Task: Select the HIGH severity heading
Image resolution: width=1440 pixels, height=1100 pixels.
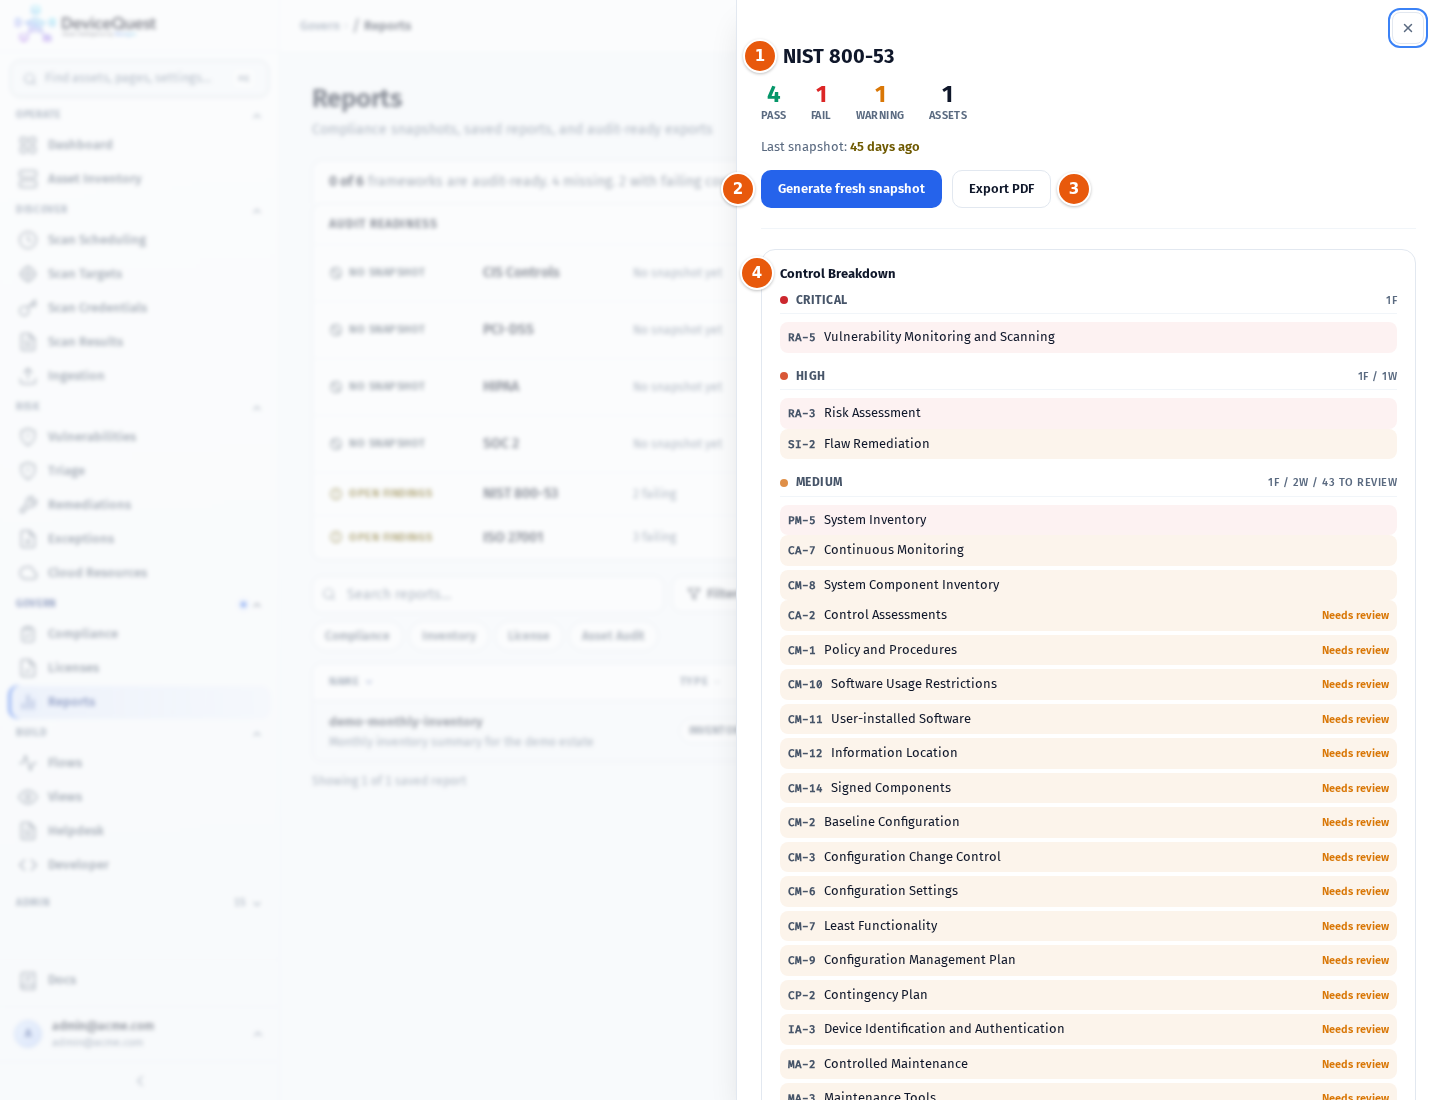Action: point(810,376)
